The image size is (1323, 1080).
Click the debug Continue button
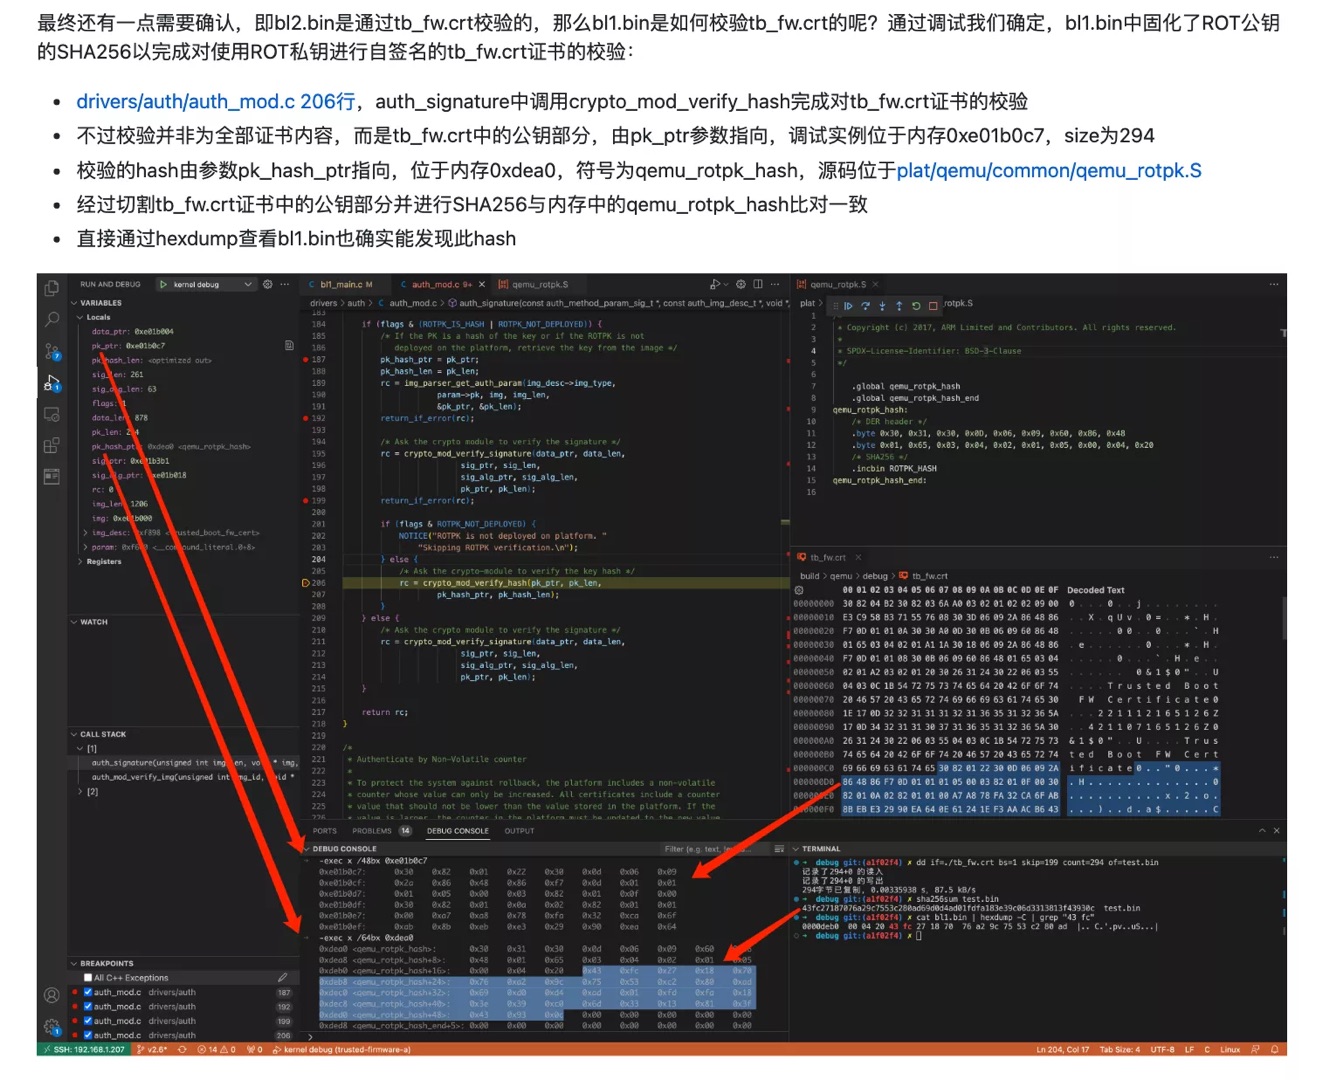(848, 306)
